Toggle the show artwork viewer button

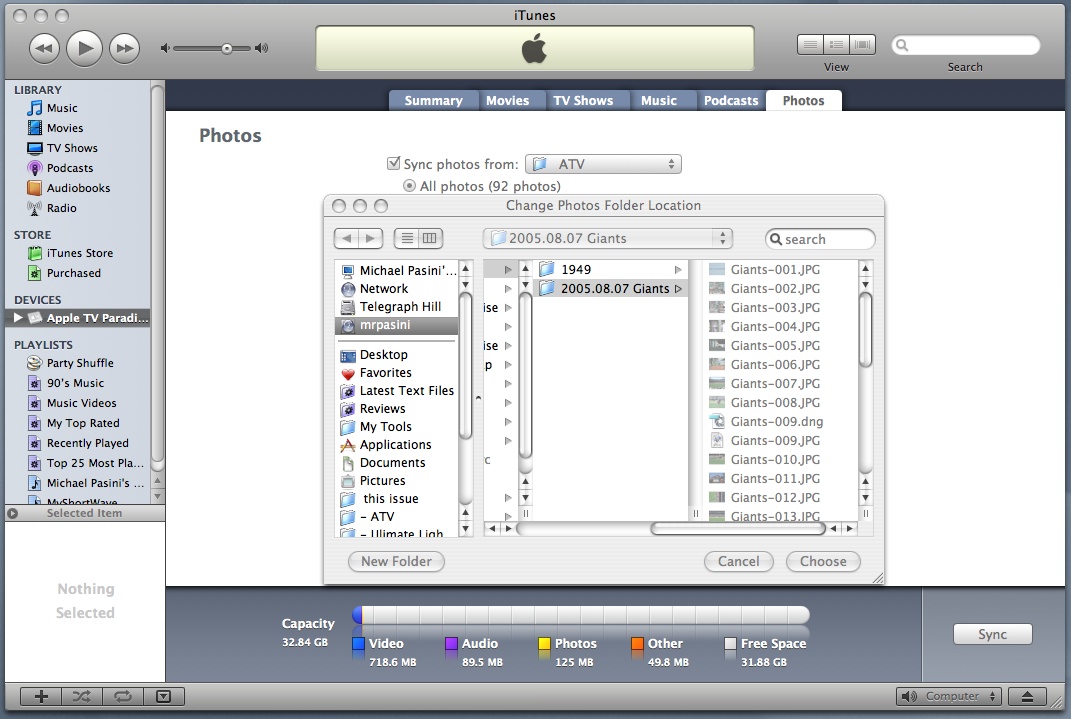[164, 697]
